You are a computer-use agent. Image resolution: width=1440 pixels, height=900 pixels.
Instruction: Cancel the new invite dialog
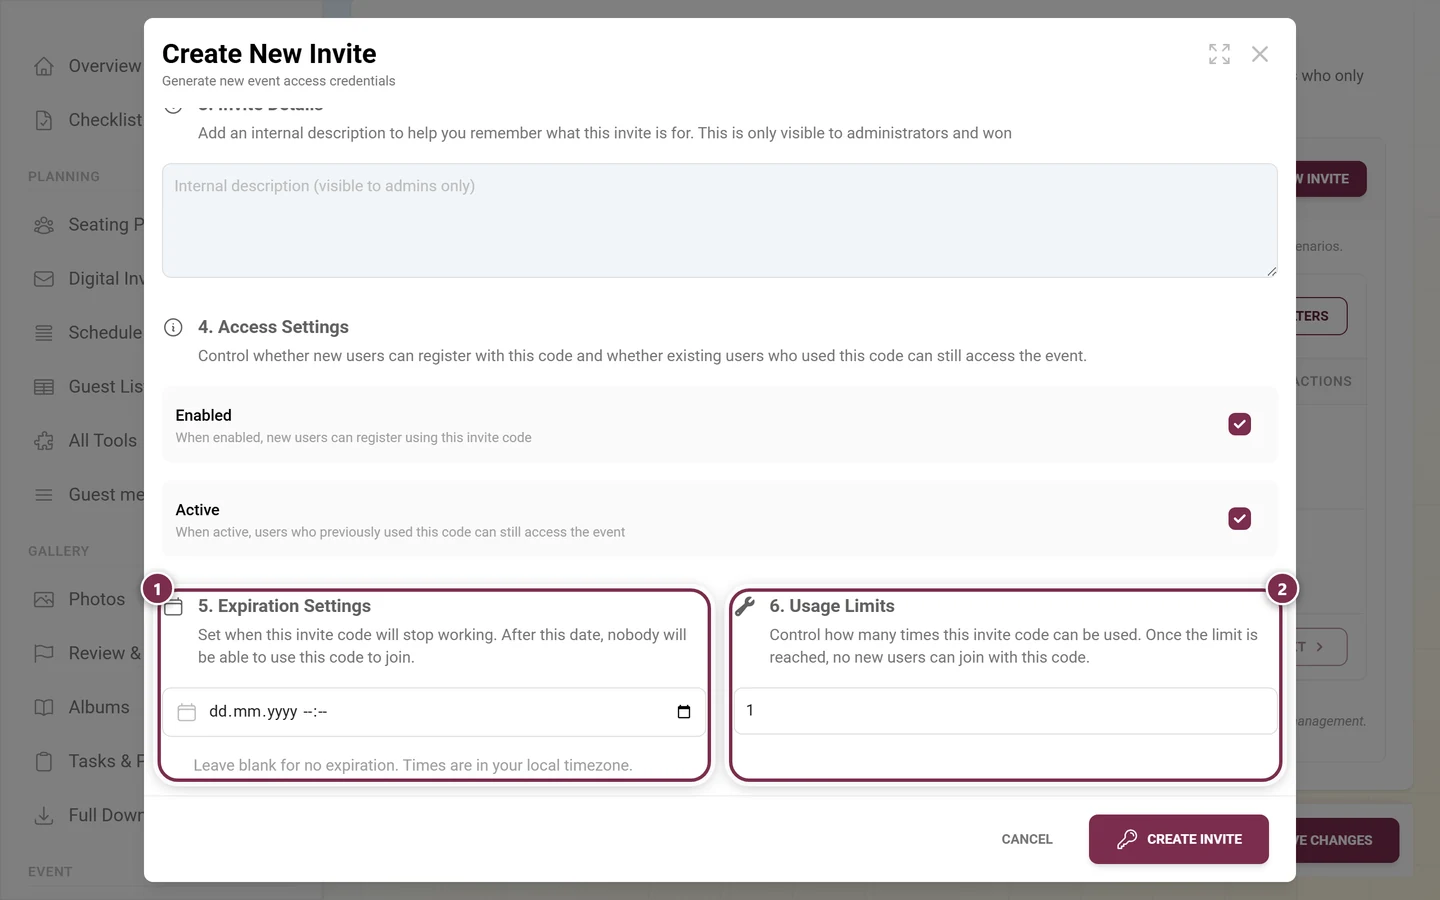pyautogui.click(x=1027, y=839)
